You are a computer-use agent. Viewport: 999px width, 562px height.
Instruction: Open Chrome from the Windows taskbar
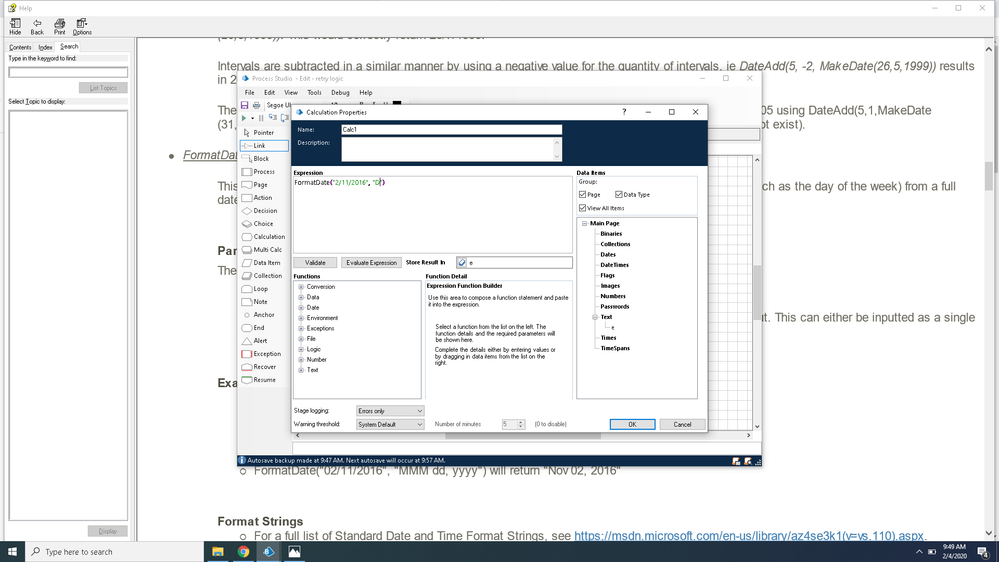click(244, 551)
